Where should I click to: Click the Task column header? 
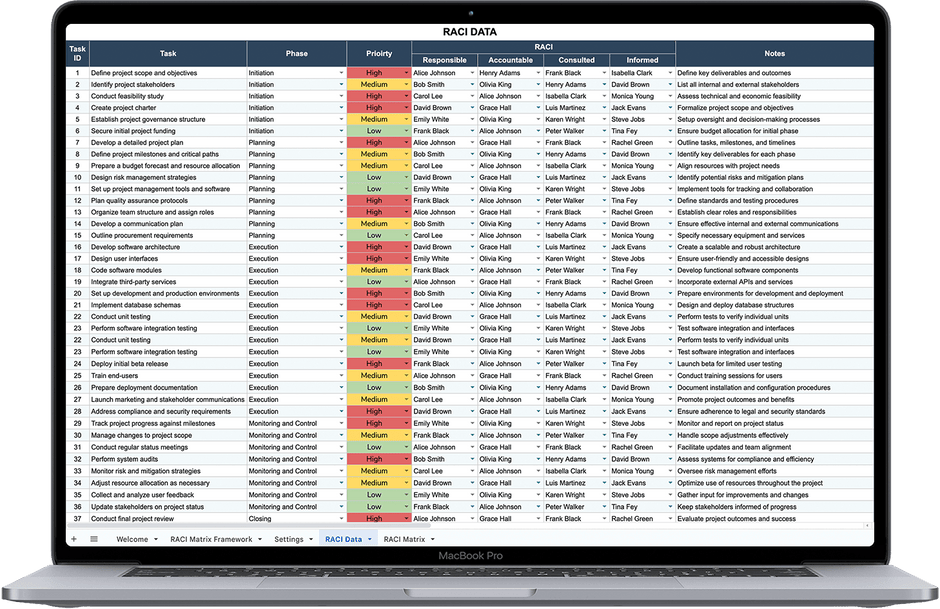point(168,53)
